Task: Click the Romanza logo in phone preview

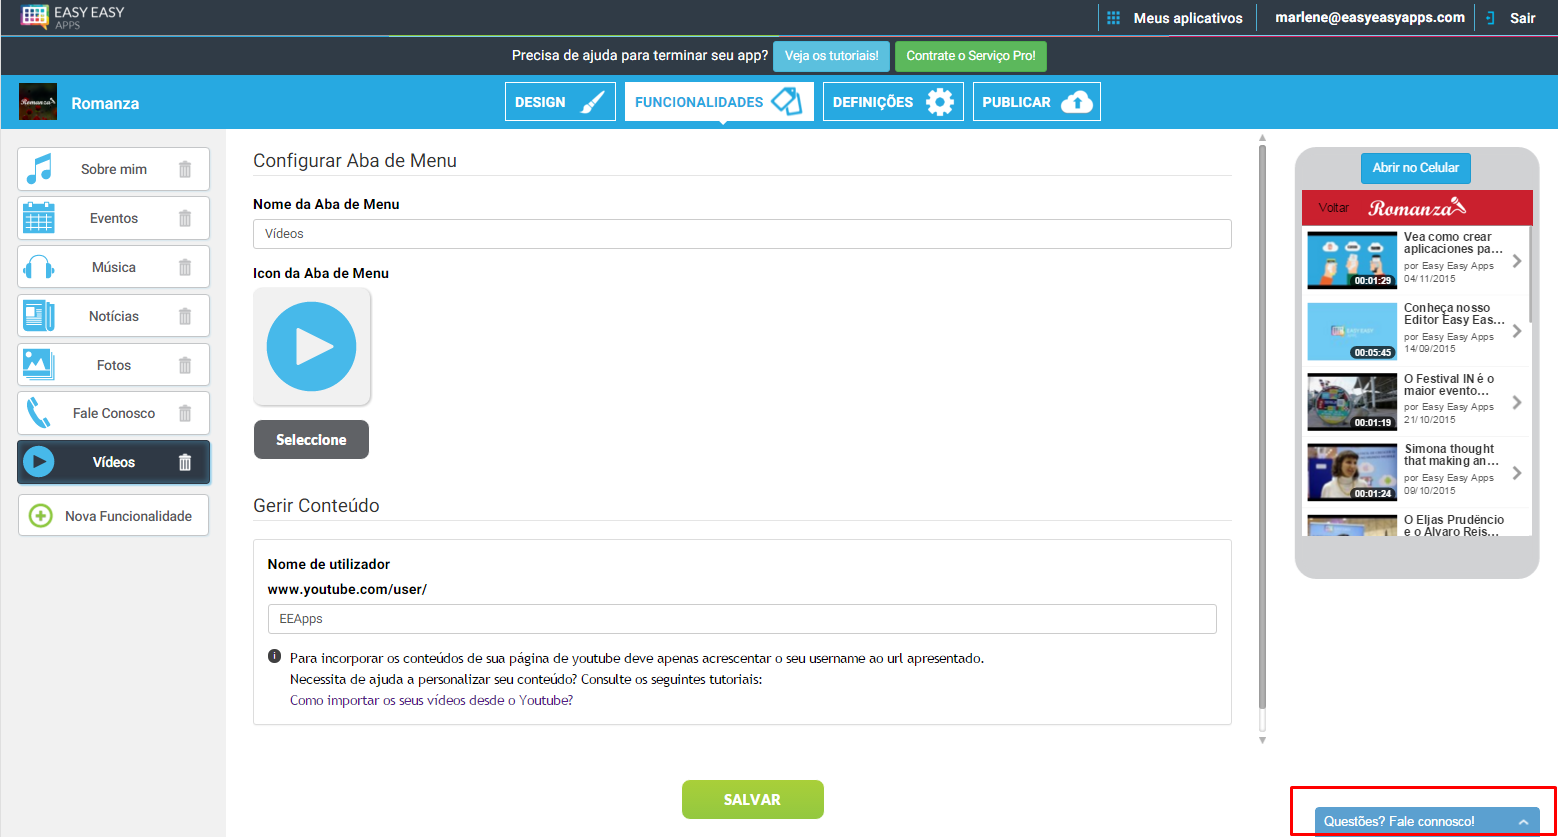Action: tap(1417, 208)
